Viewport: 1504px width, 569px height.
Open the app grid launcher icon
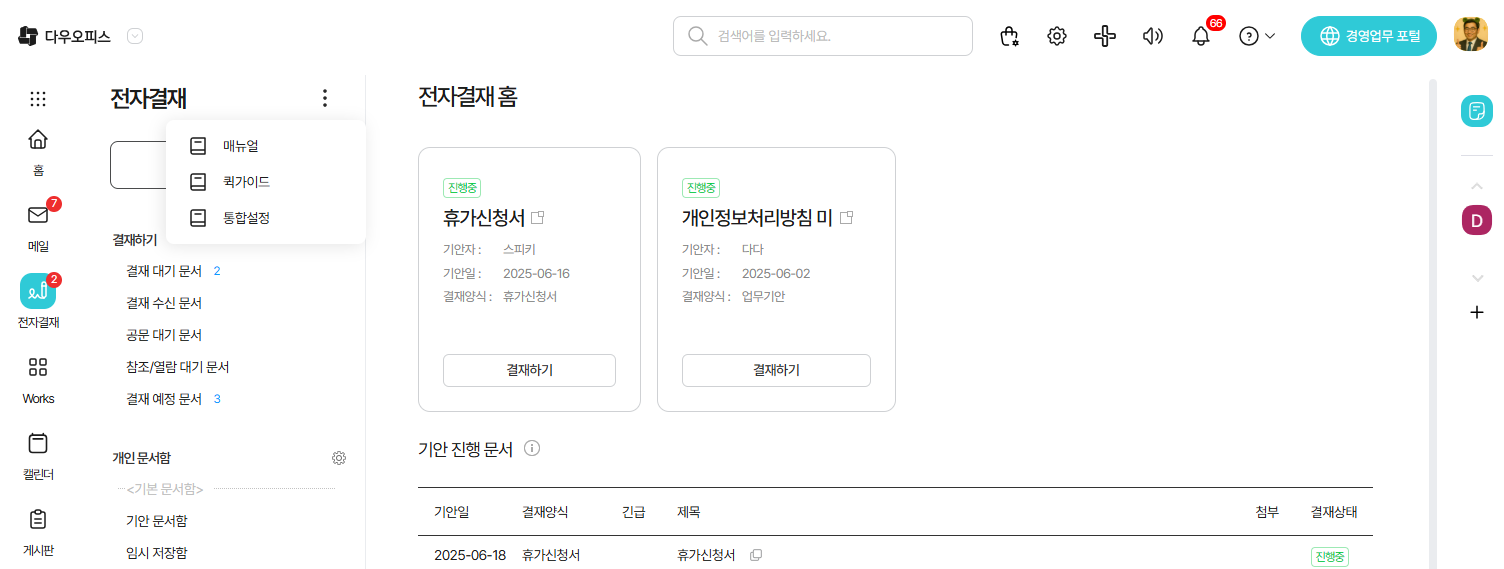pyautogui.click(x=38, y=99)
